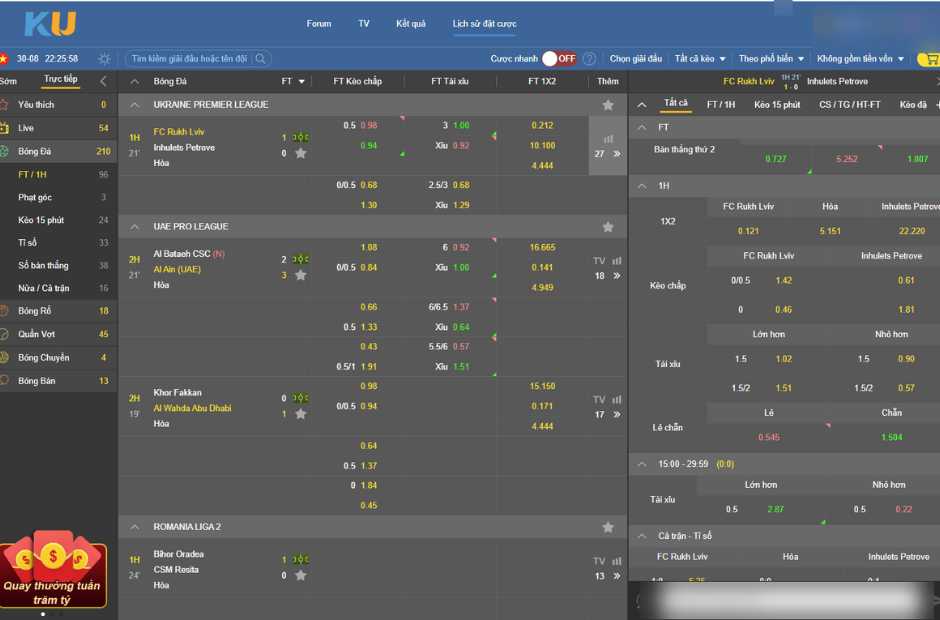Star the FC Rukh Lviv match
Viewport: 940px width, 620px height.
click(x=300, y=154)
